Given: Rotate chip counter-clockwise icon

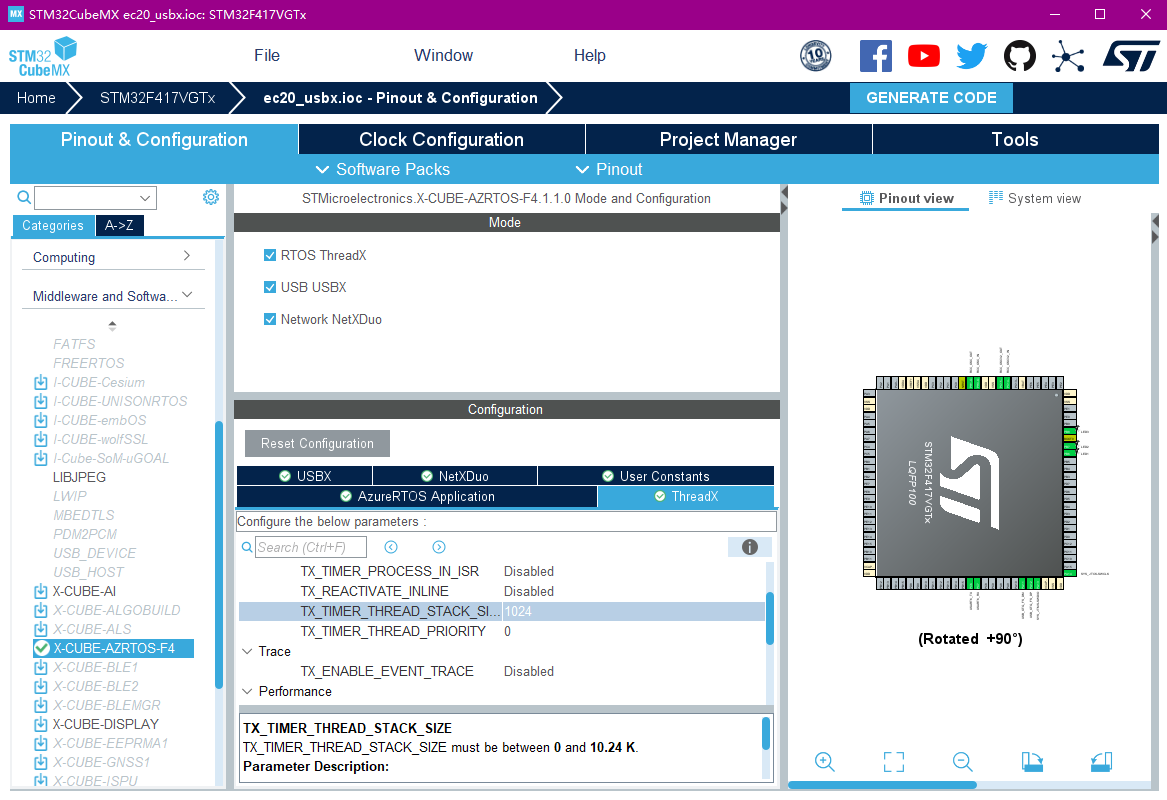Looking at the screenshot, I should (x=1102, y=761).
